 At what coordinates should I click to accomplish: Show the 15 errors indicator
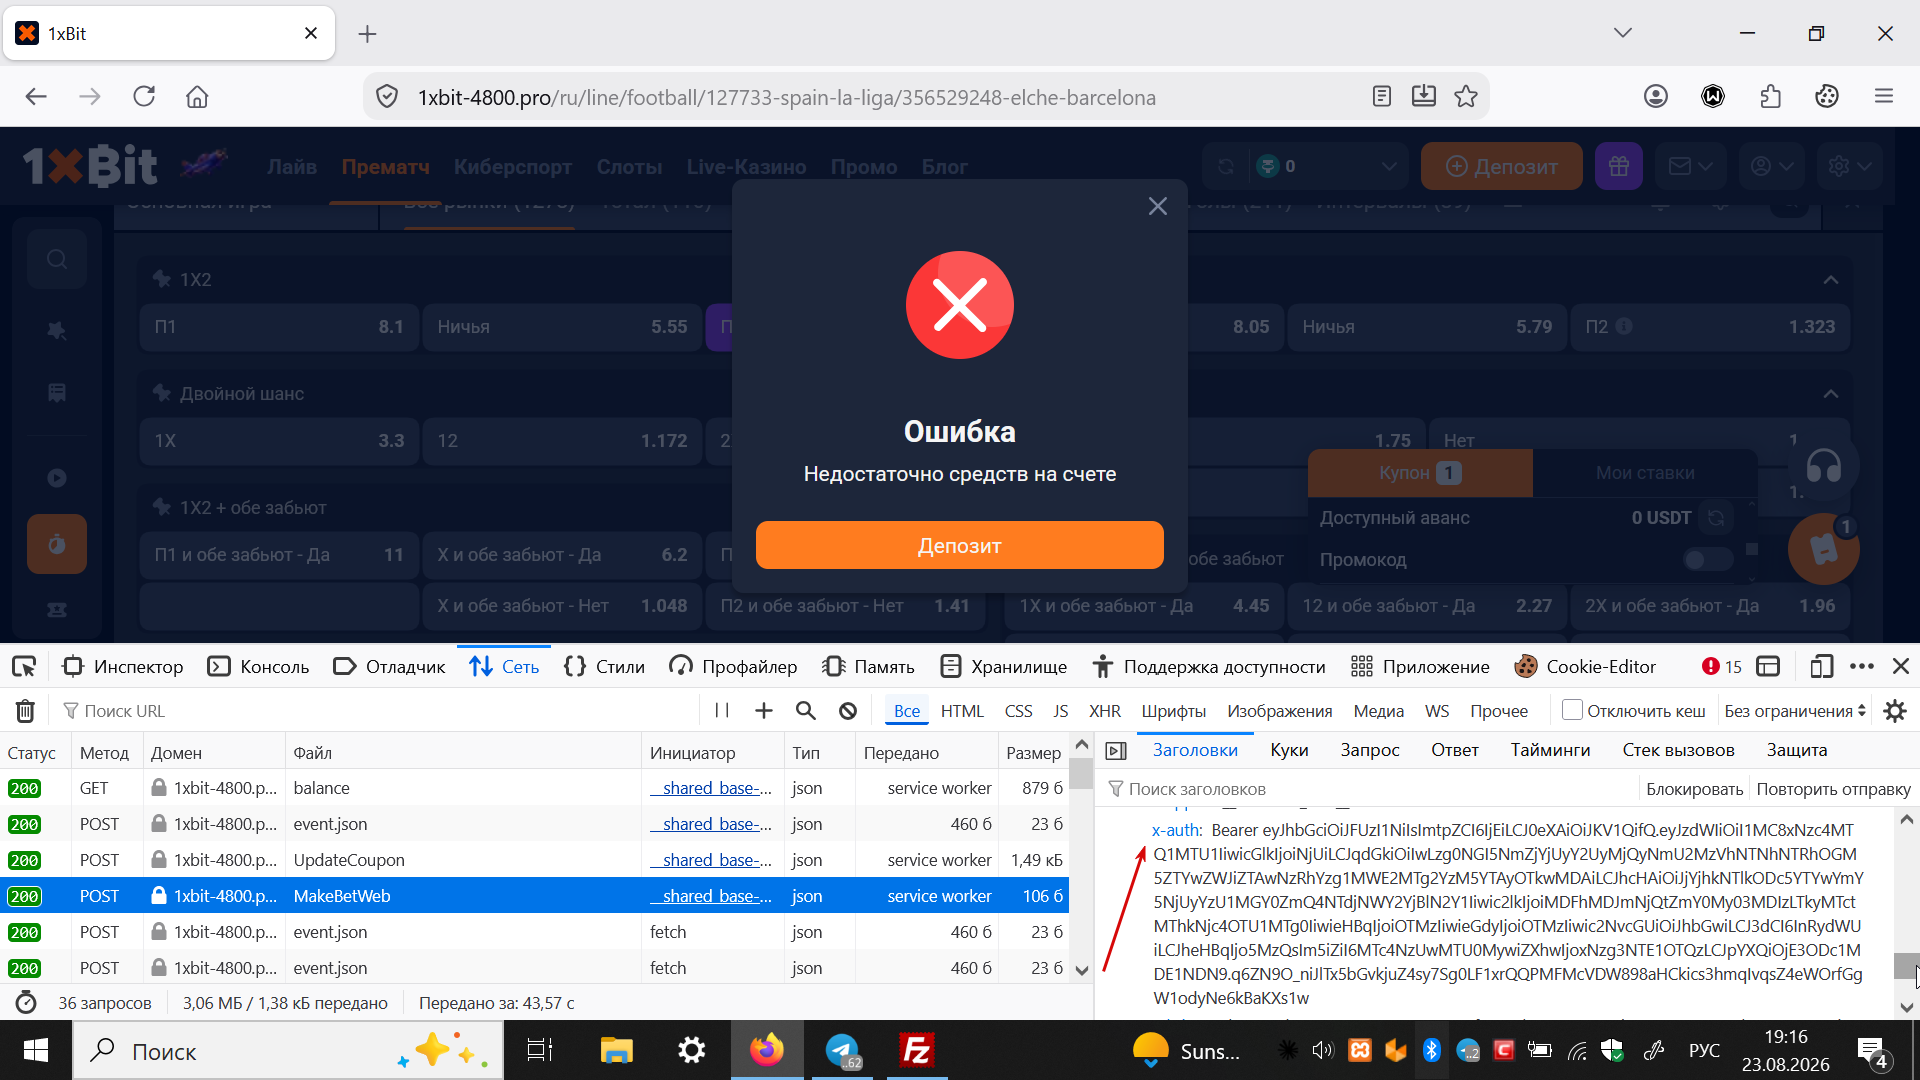(1722, 666)
